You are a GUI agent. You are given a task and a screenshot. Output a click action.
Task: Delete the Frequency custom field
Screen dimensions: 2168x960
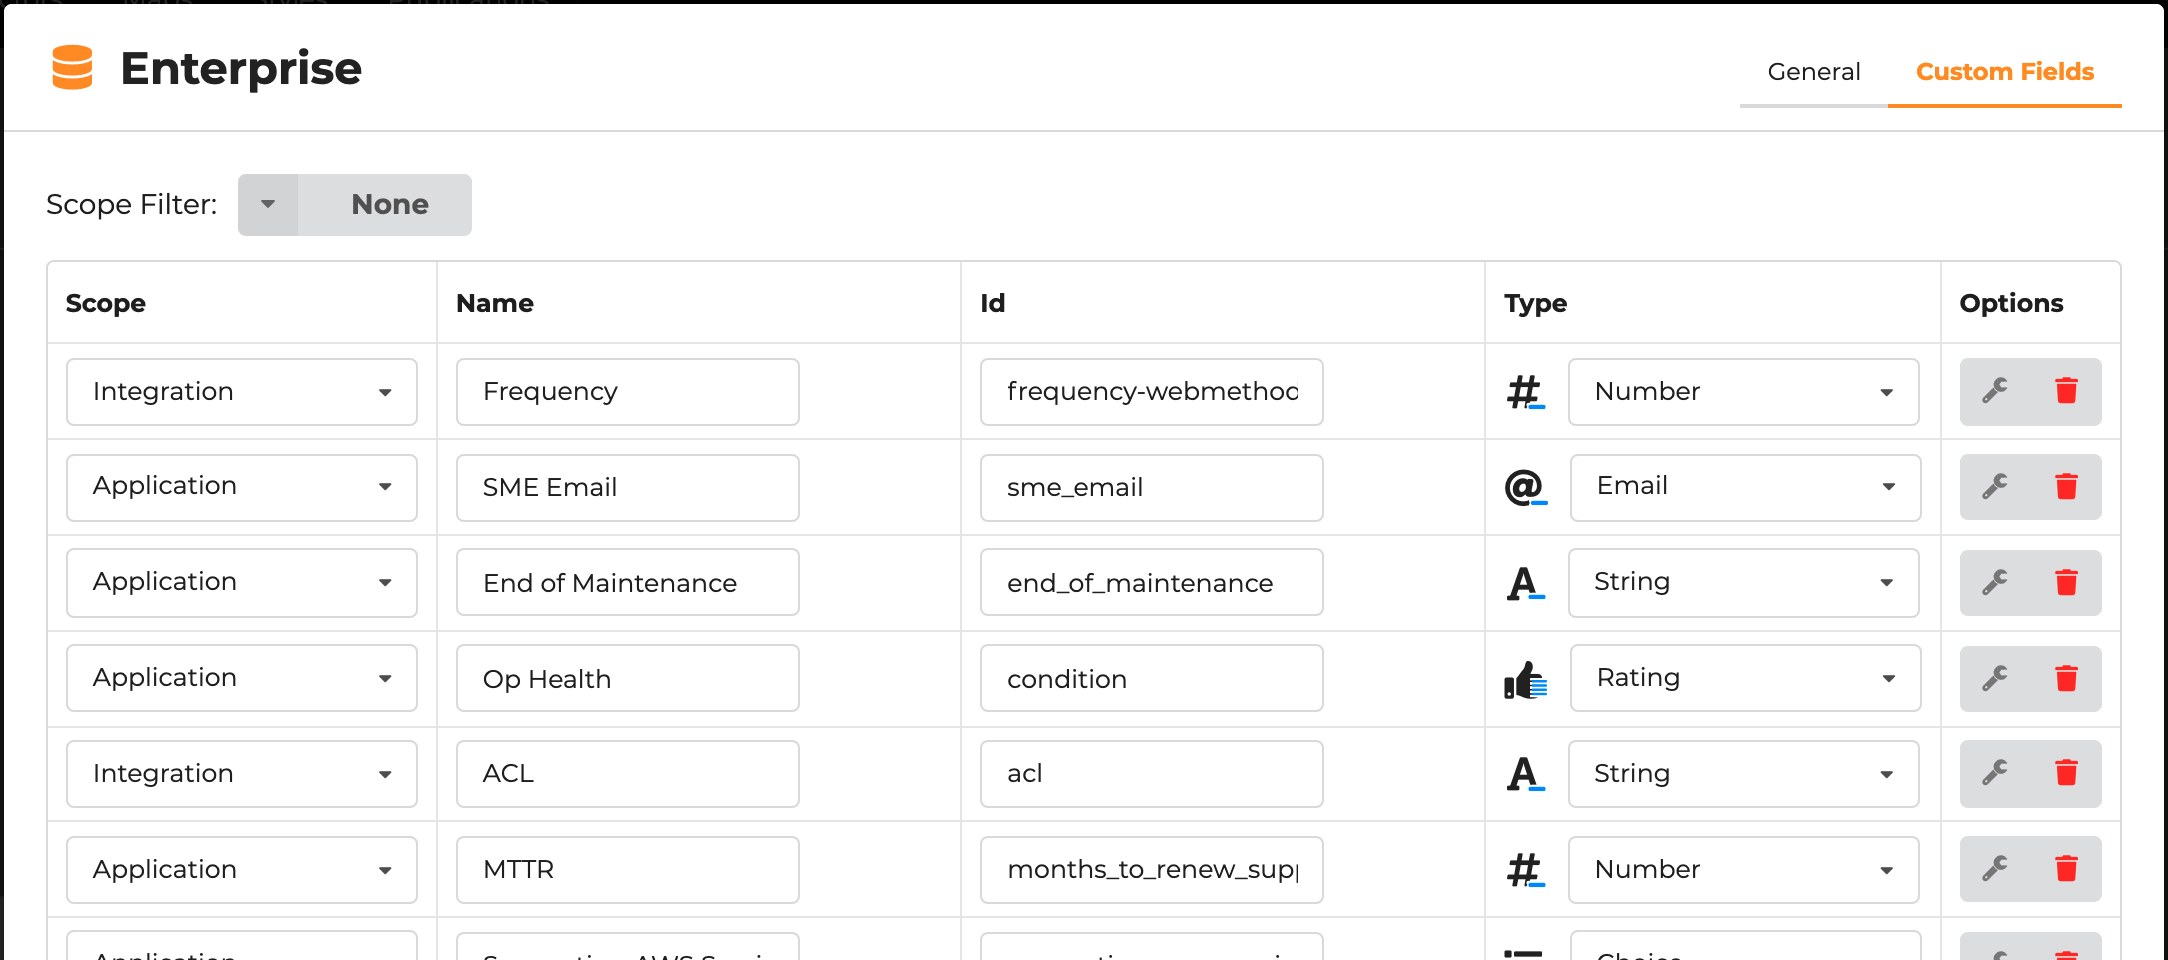click(2066, 391)
